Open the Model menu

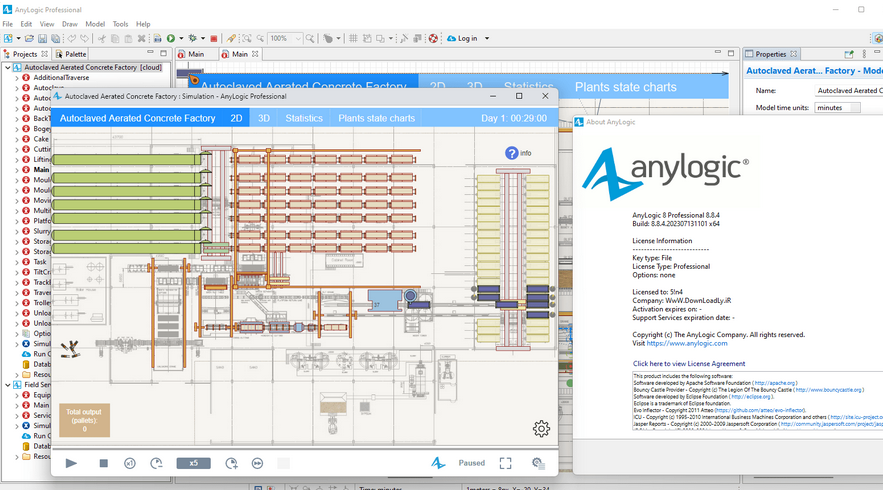click(95, 24)
